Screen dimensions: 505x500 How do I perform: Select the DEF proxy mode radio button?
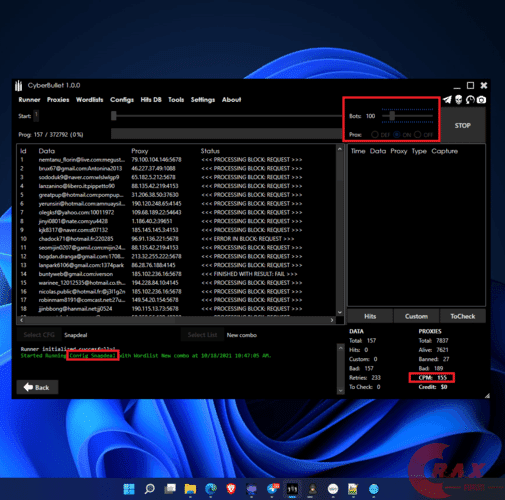tap(375, 134)
